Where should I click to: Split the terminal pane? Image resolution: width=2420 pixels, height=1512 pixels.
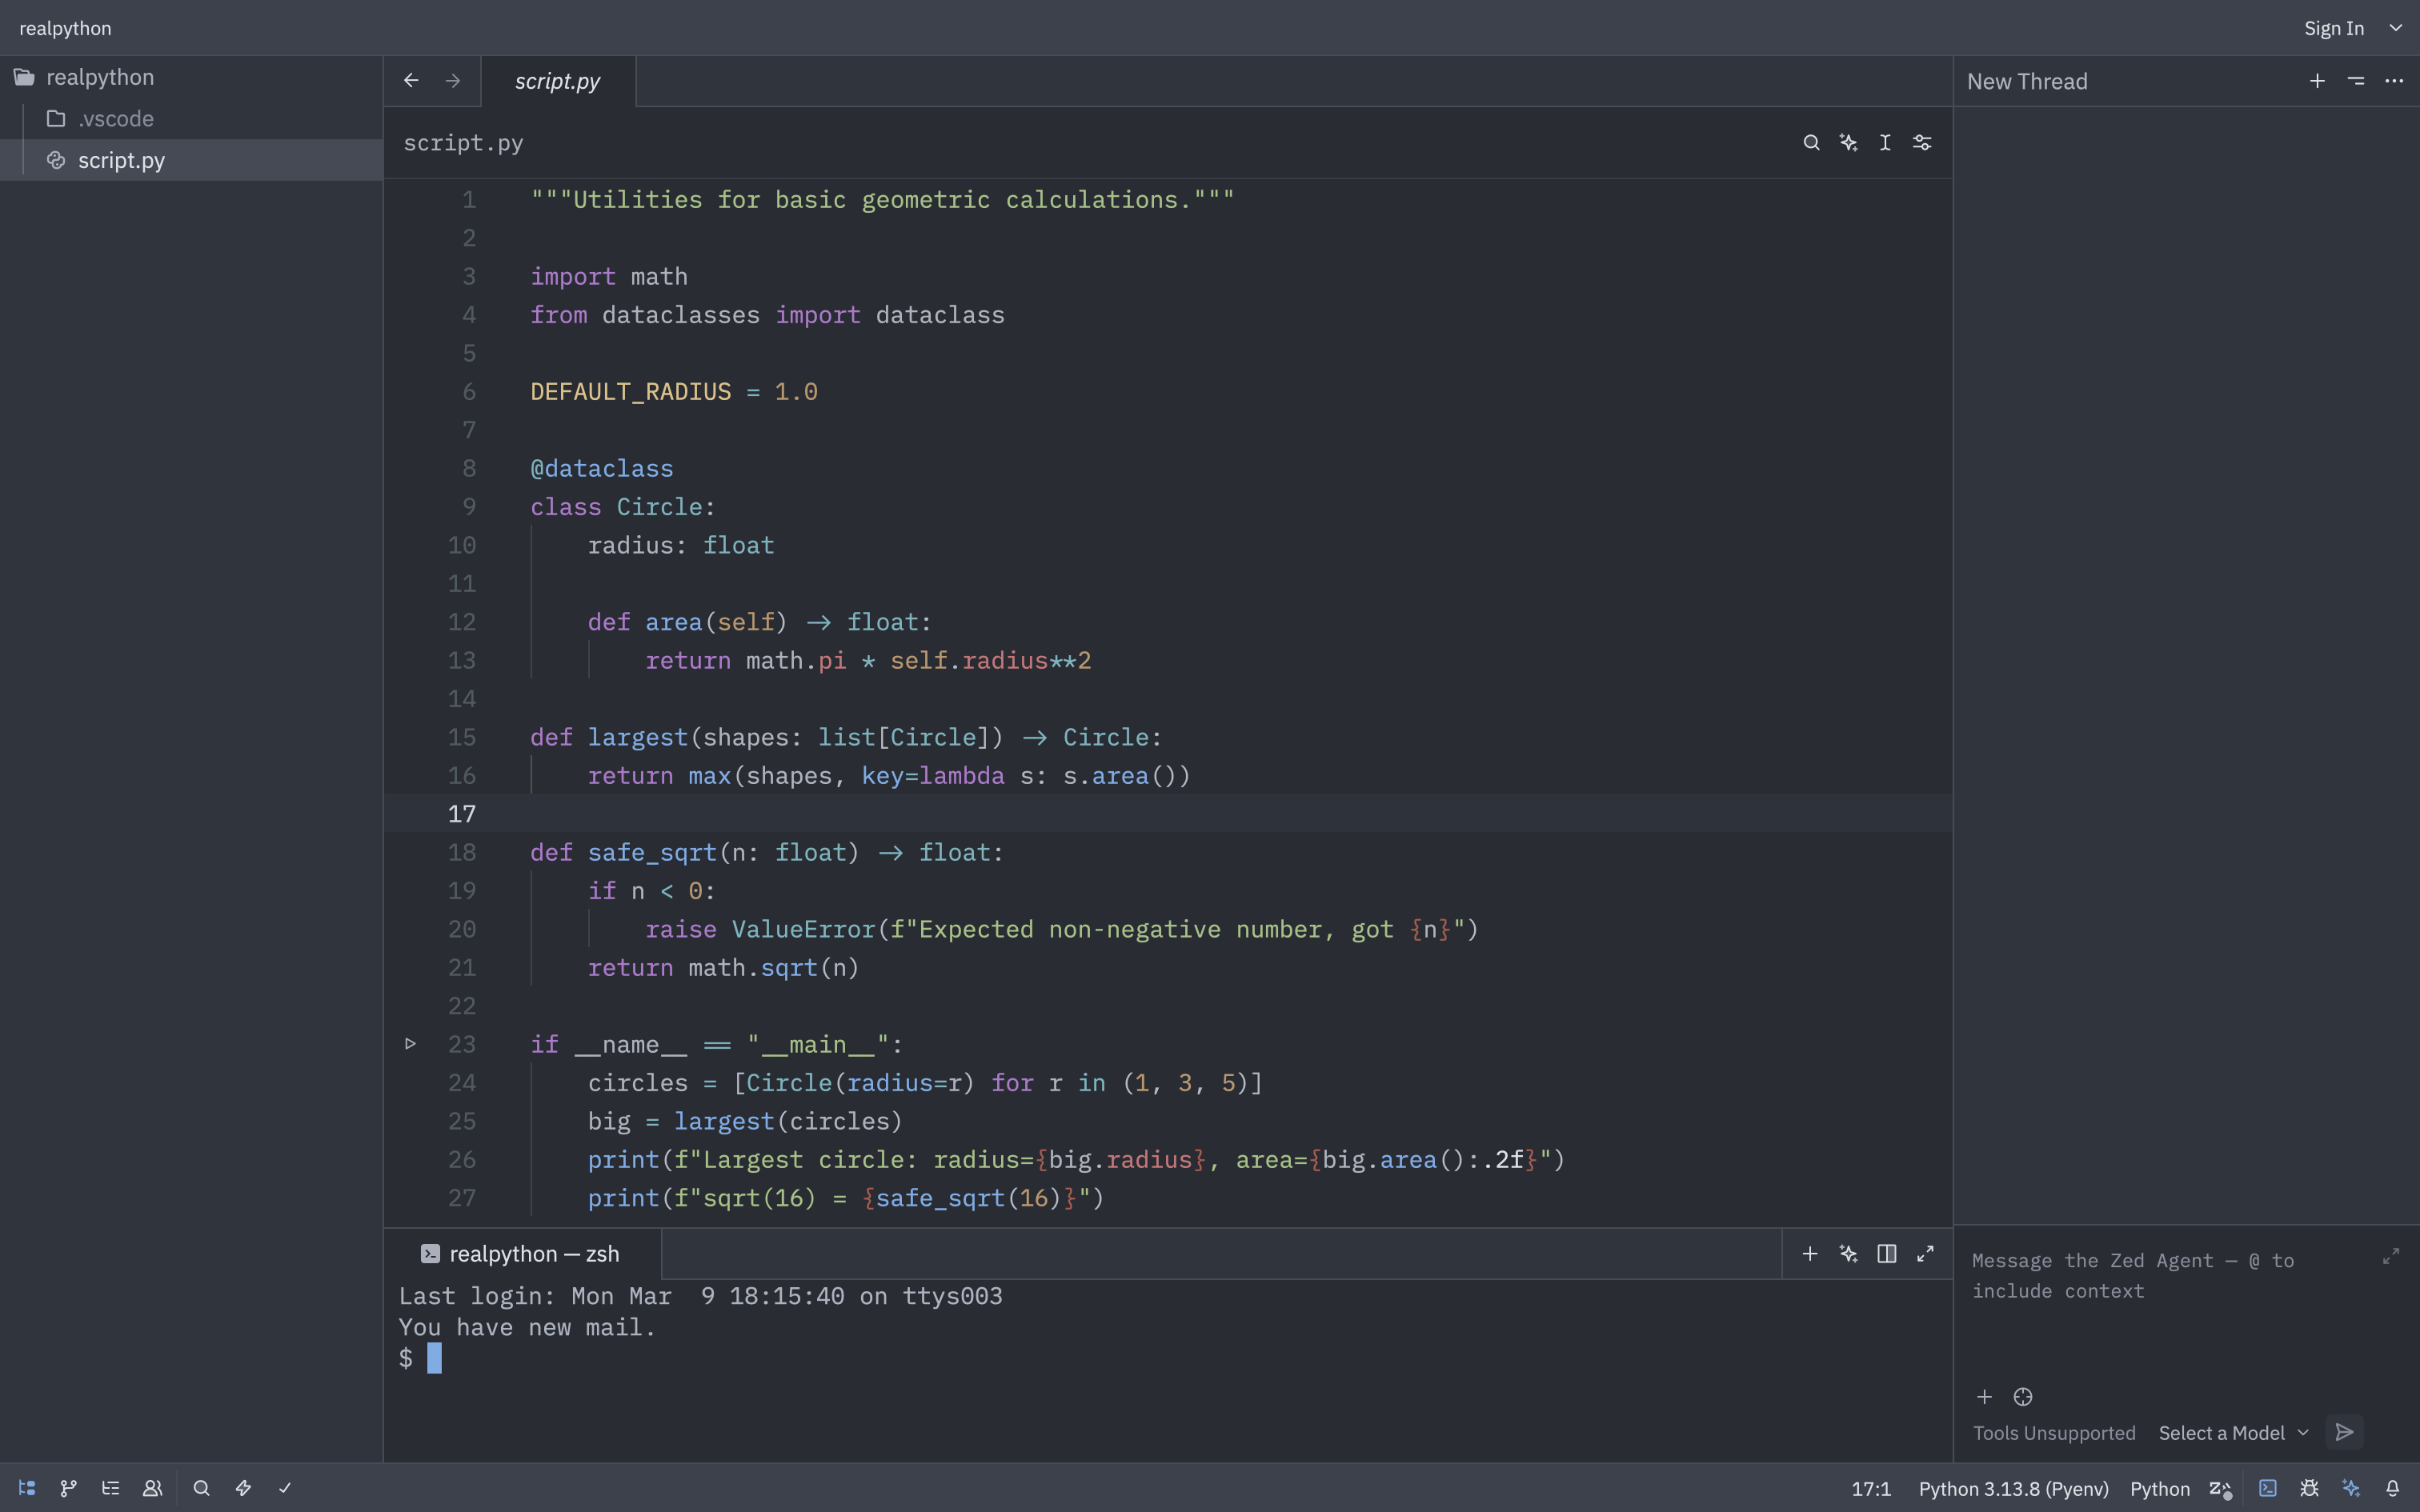(1887, 1254)
